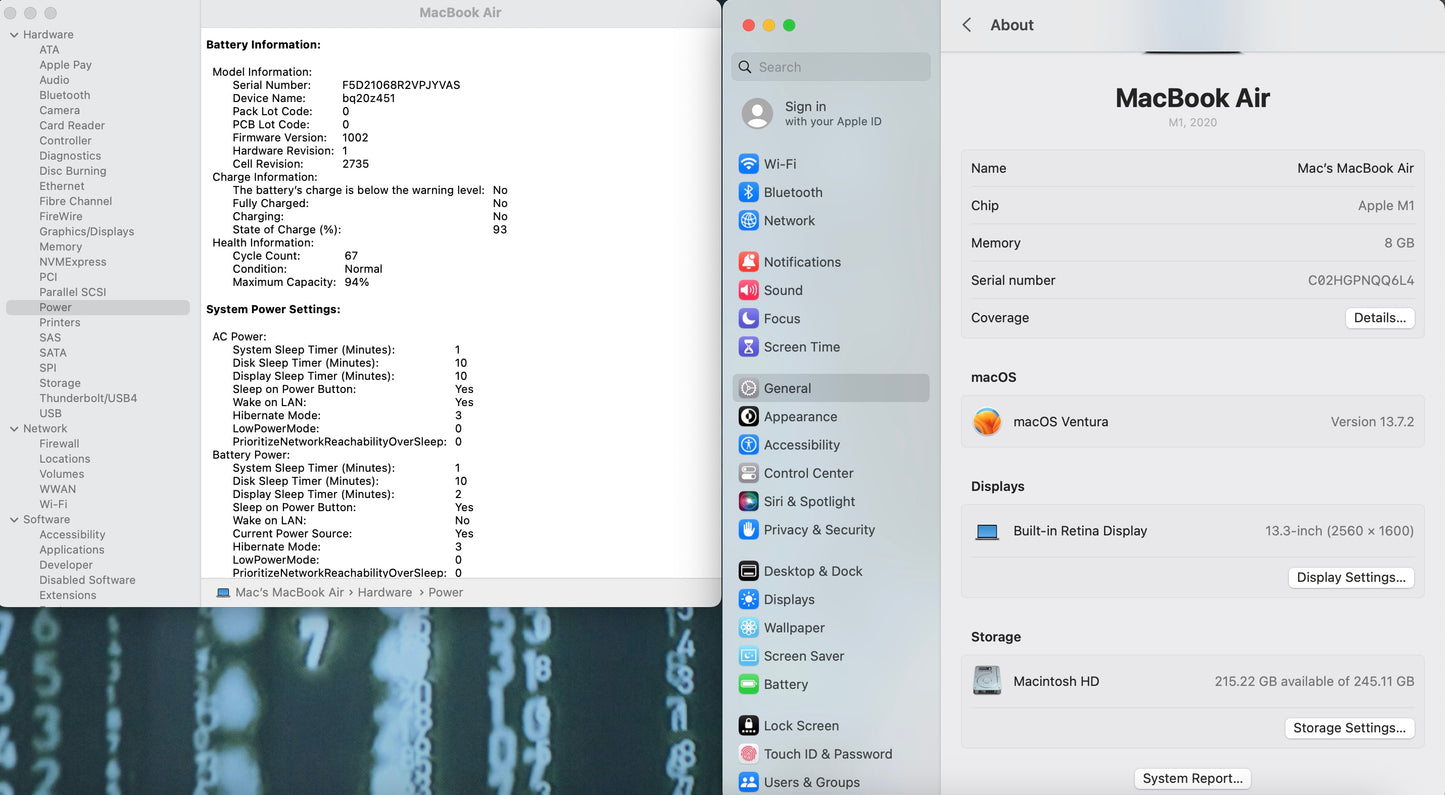Open Touch ID & Password fingerprint icon
The image size is (1445, 795).
[x=748, y=754]
